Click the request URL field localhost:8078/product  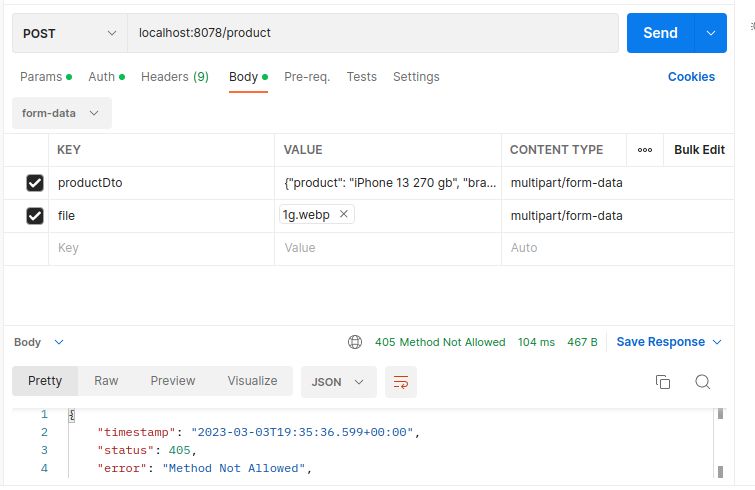(373, 33)
